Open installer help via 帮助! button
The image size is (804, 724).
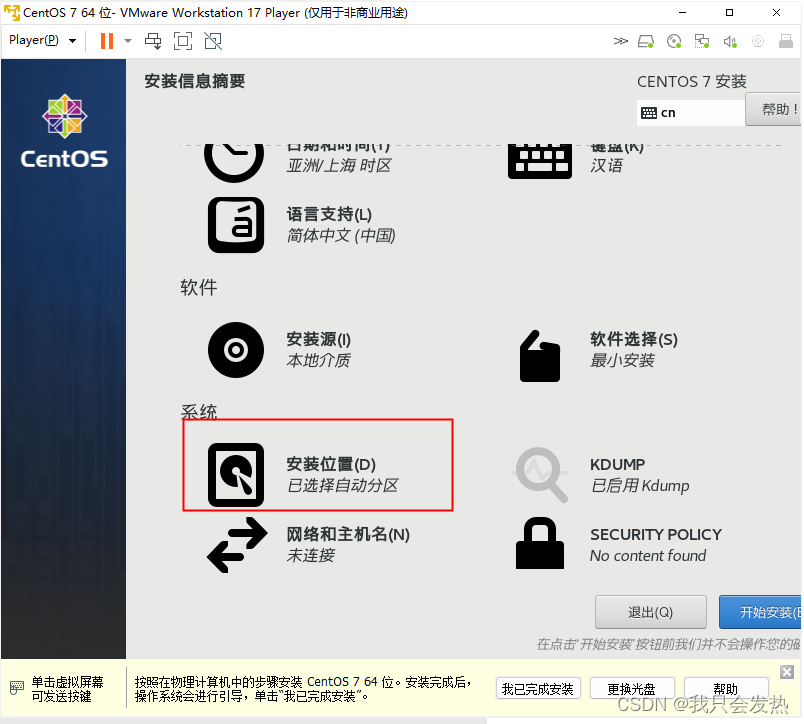[x=773, y=109]
